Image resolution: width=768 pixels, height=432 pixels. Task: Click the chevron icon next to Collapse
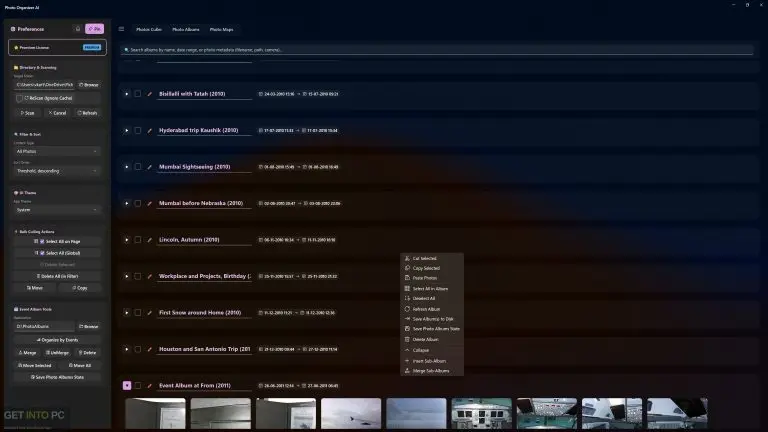click(407, 350)
